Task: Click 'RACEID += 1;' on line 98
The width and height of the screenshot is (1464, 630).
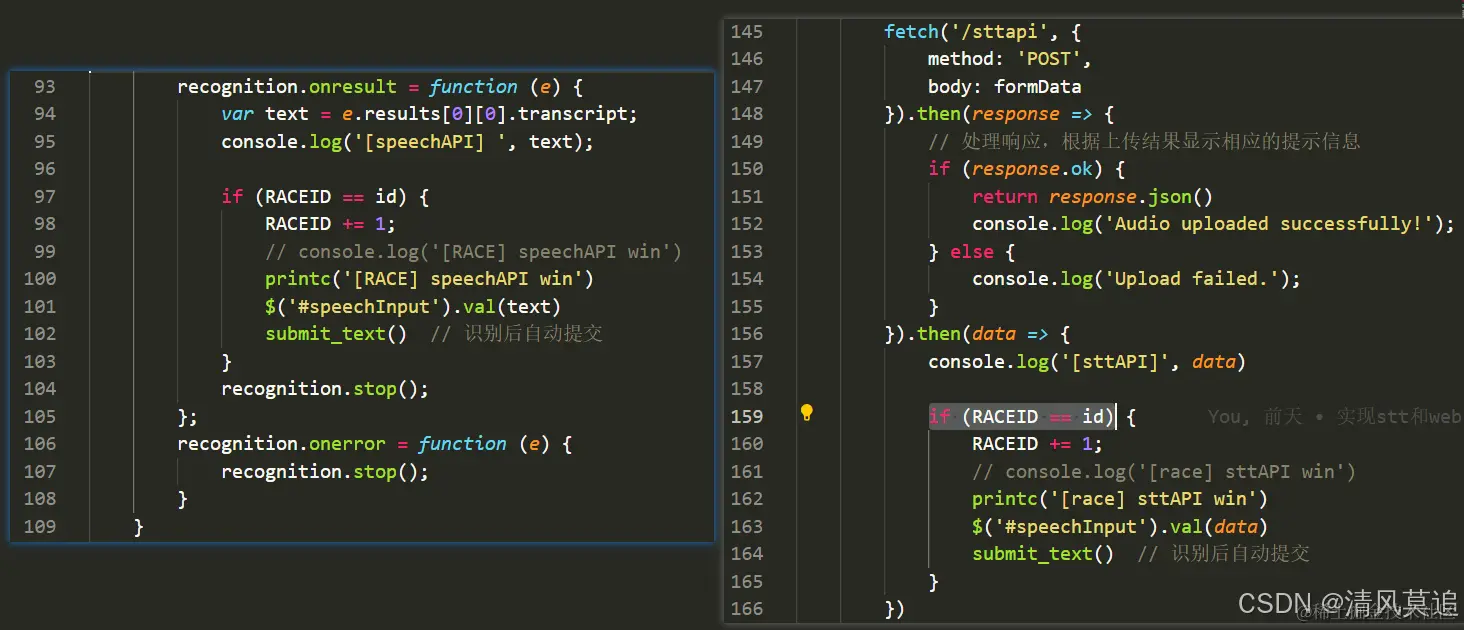Action: point(331,224)
